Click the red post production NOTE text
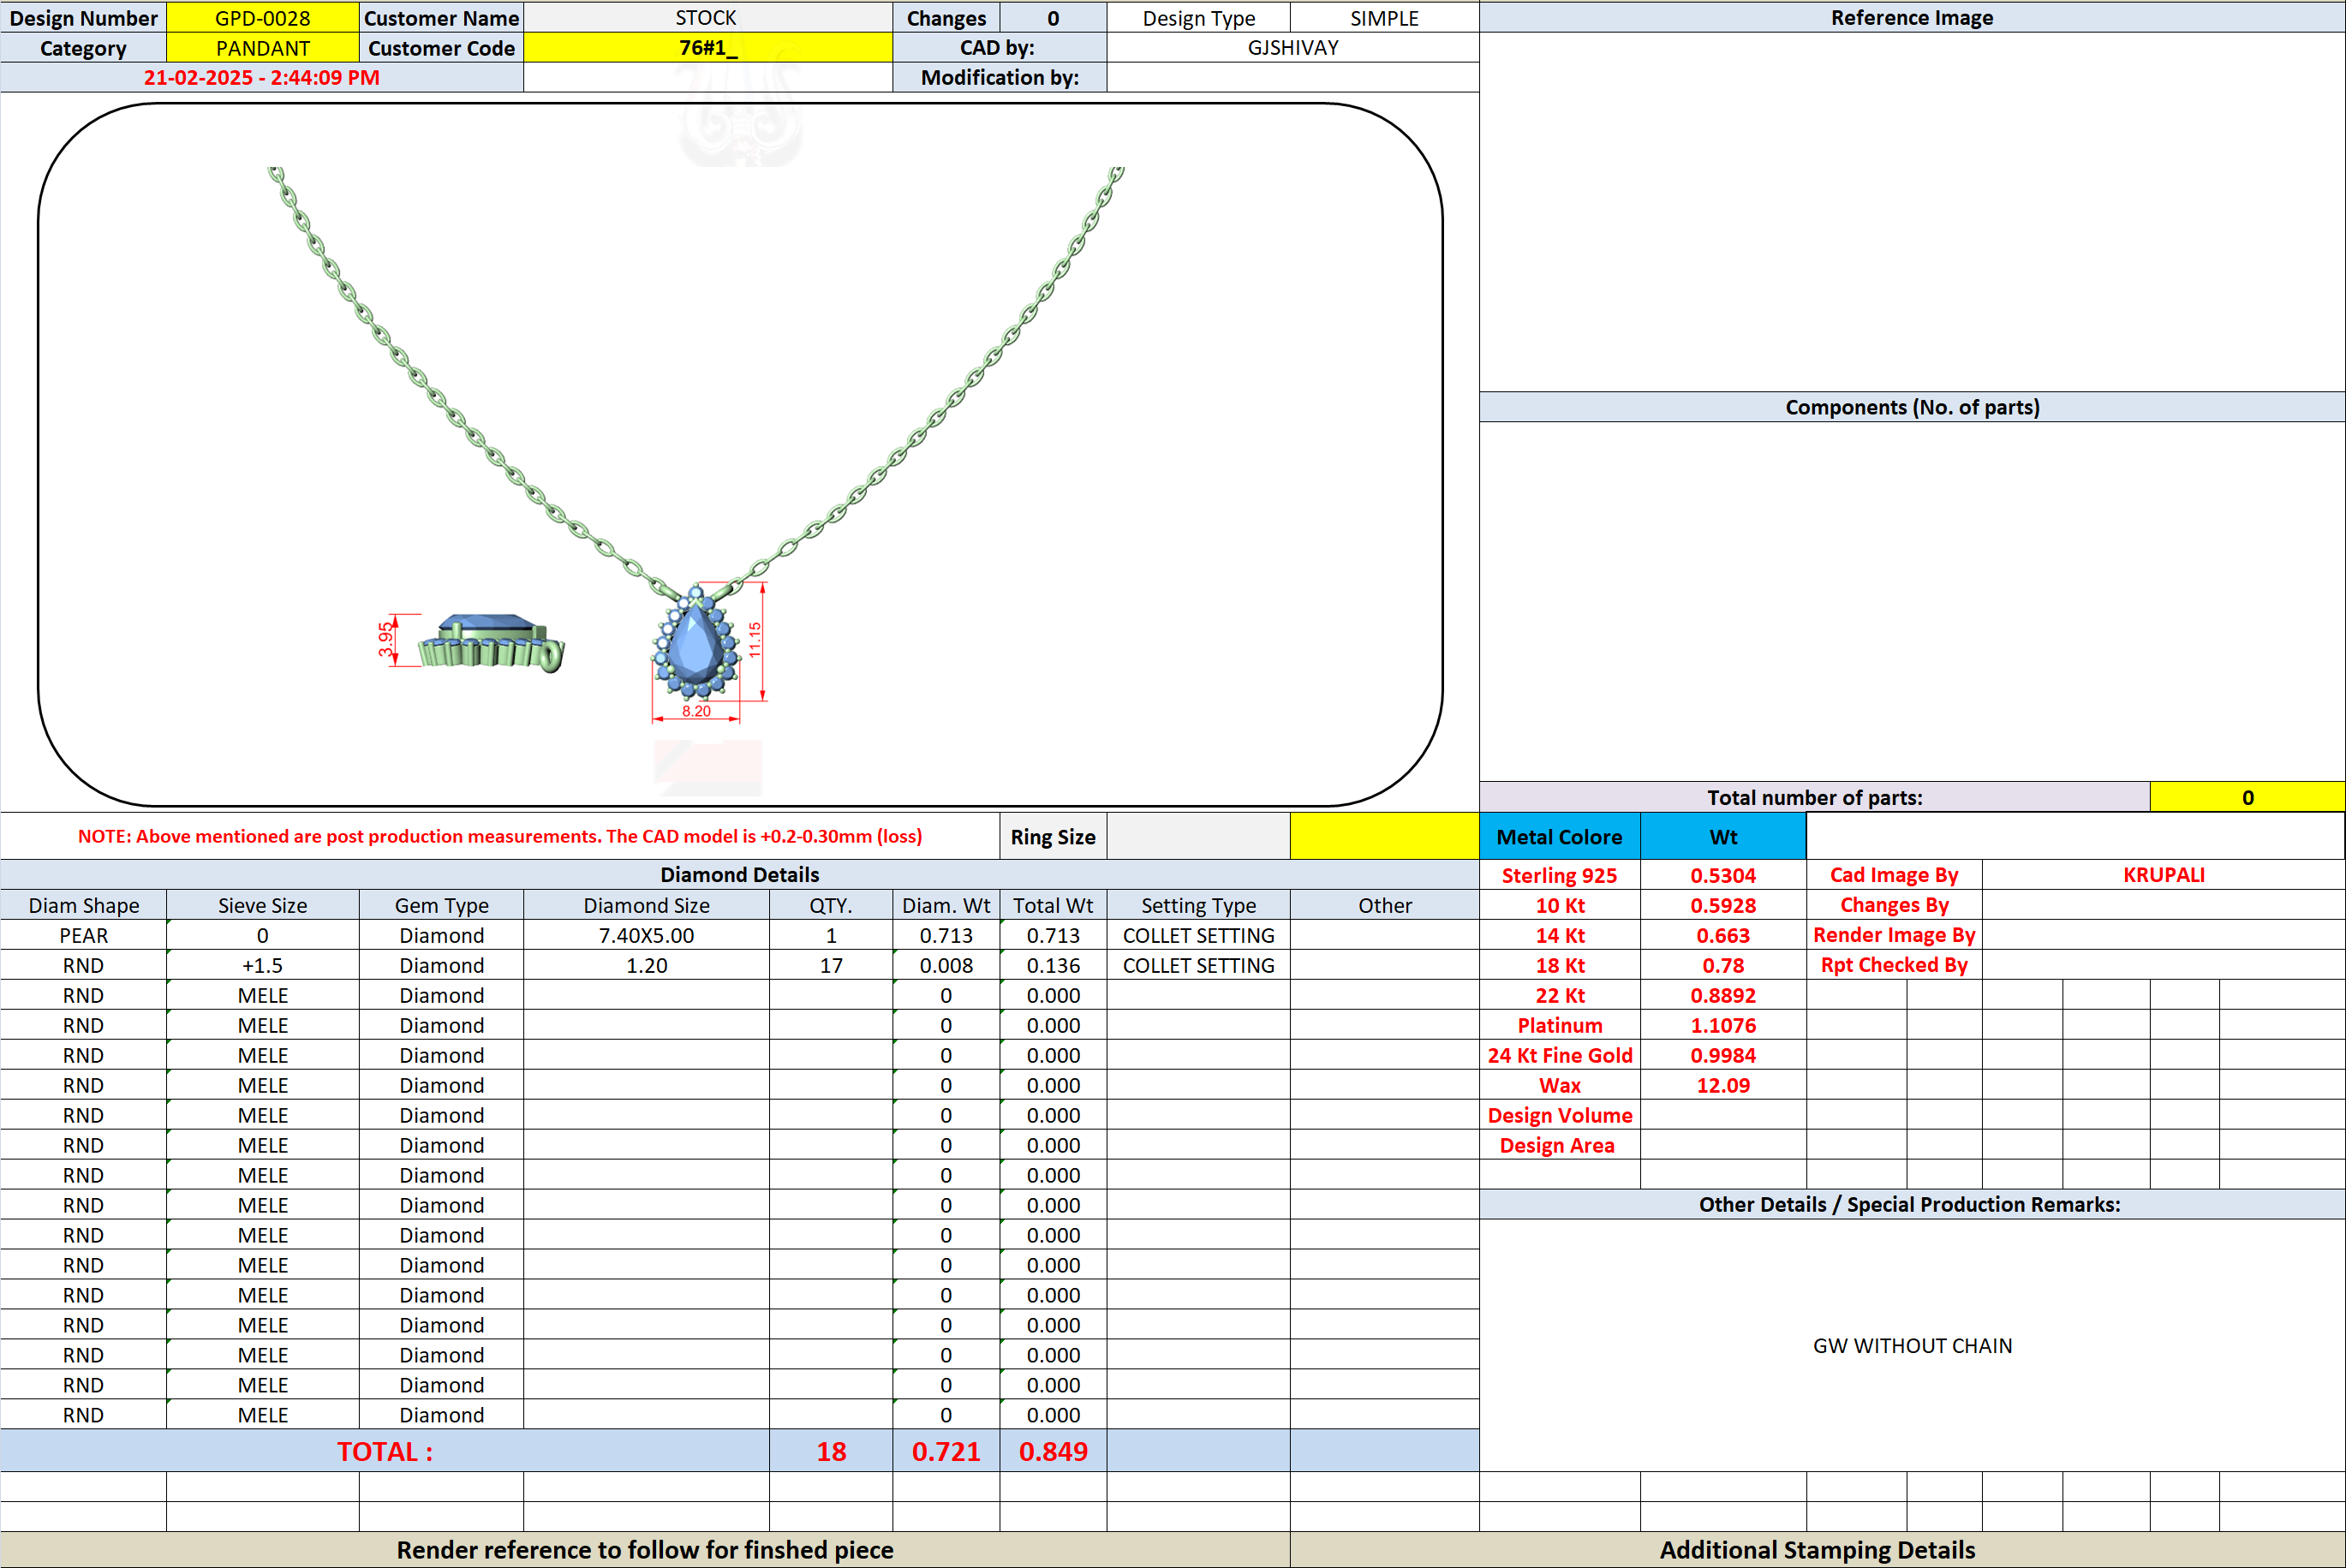2346x1568 pixels. 500,836
